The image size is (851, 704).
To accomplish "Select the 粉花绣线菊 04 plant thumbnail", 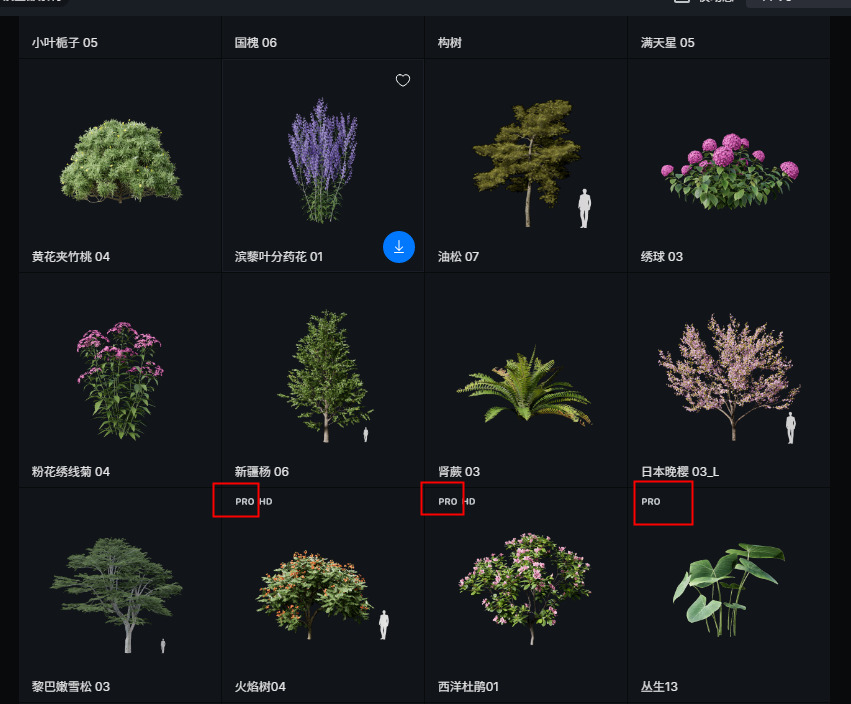I will tap(120, 379).
